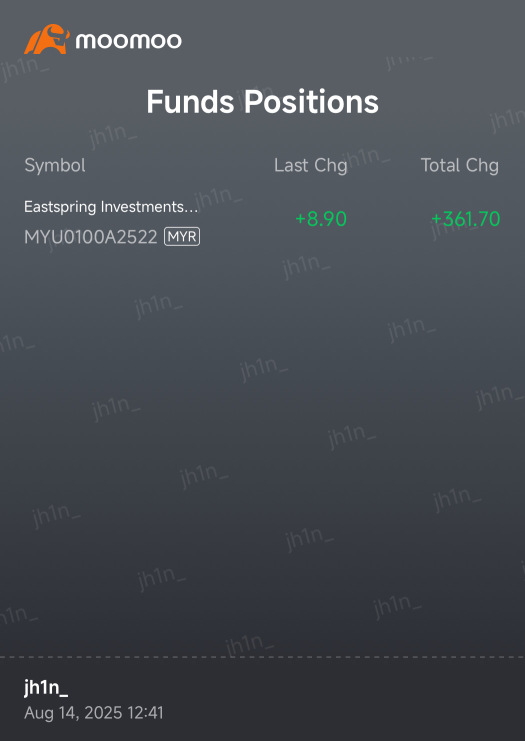
Task: Click the orange moomoo bull logo
Action: (47, 39)
